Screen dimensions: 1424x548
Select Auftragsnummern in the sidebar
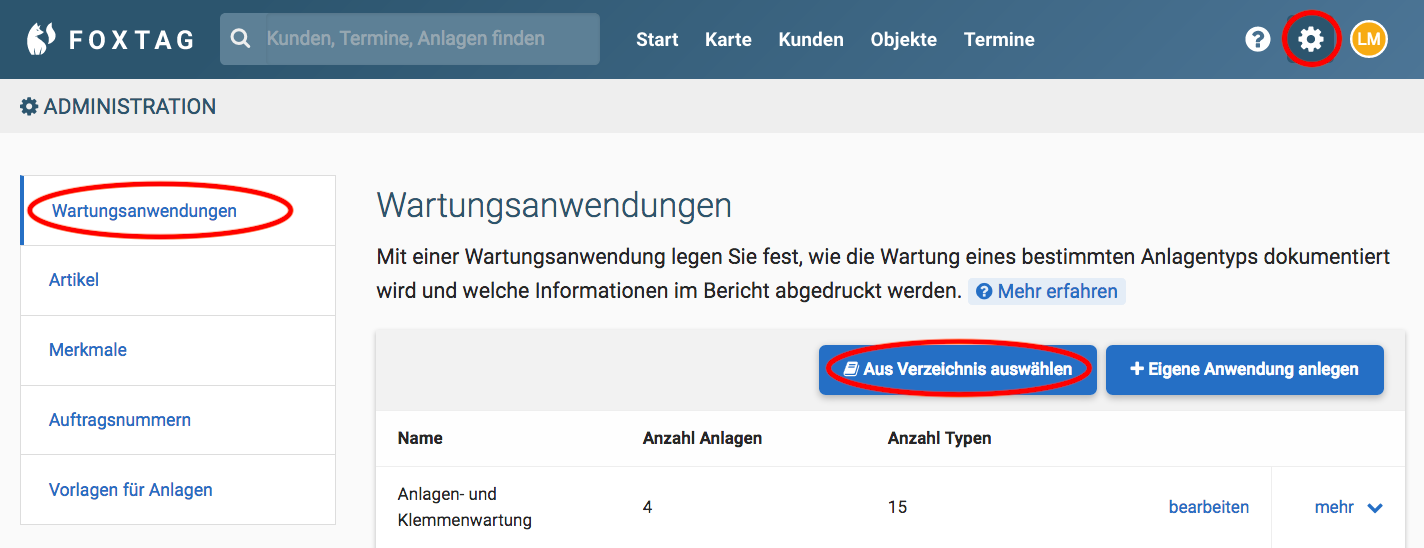pyautogui.click(x=179, y=420)
